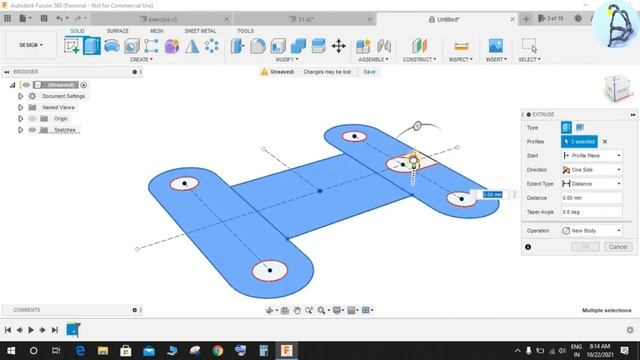Image resolution: width=640 pixels, height=360 pixels.
Task: Click the Extrude info button
Action: [x=528, y=247]
